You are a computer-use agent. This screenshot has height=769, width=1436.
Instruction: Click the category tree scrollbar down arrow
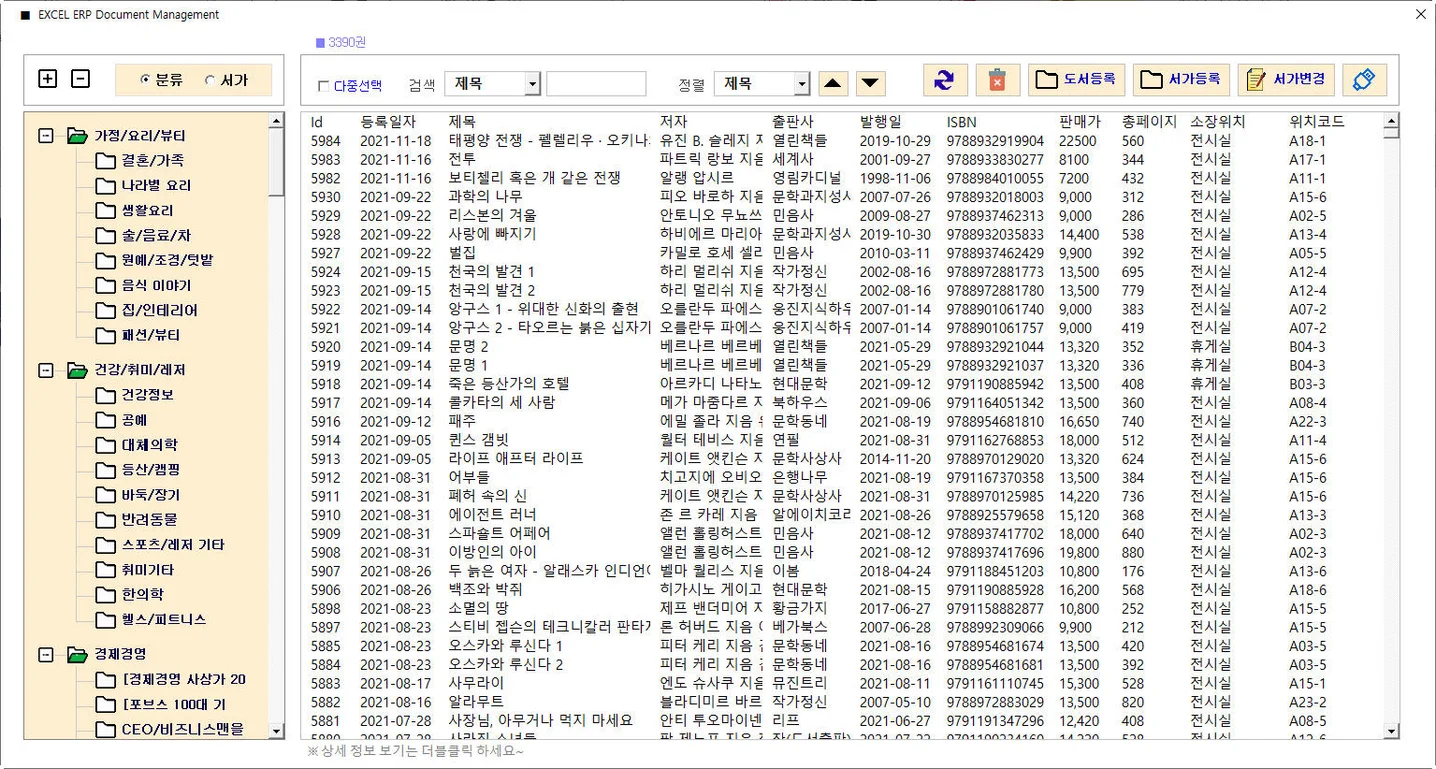pos(276,731)
